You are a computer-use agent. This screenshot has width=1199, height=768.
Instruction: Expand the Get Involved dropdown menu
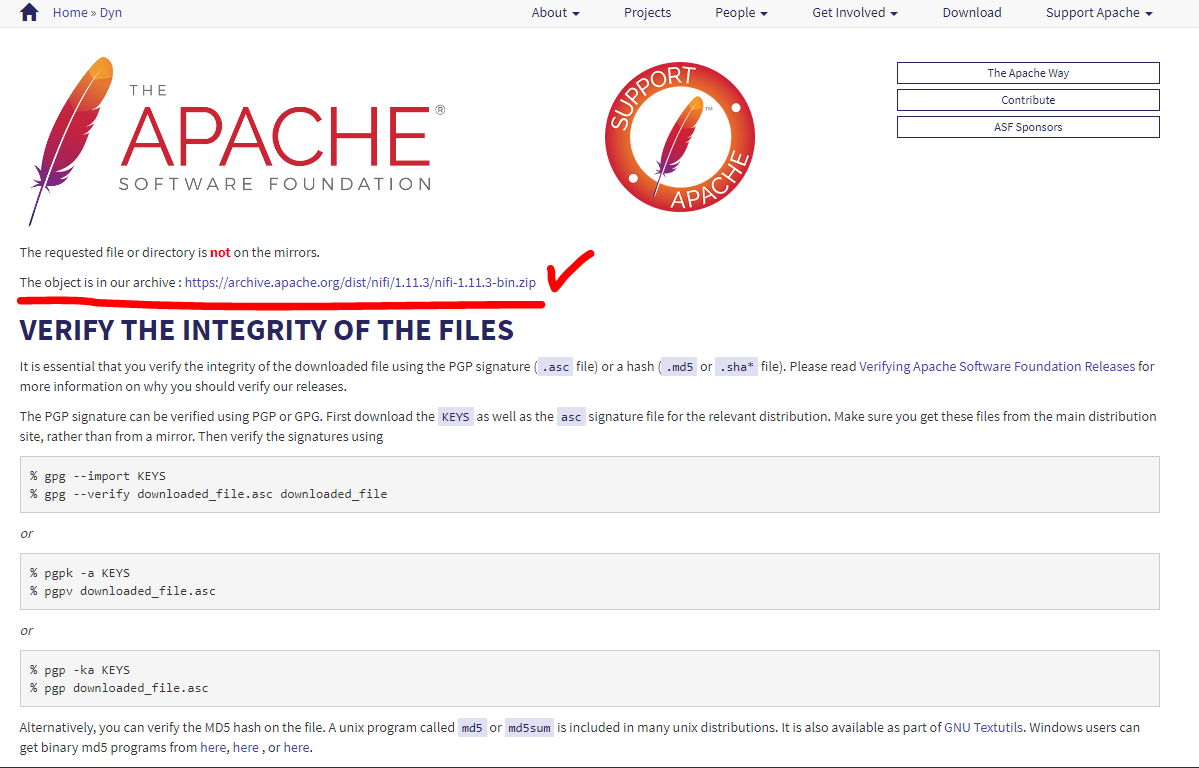click(x=854, y=12)
